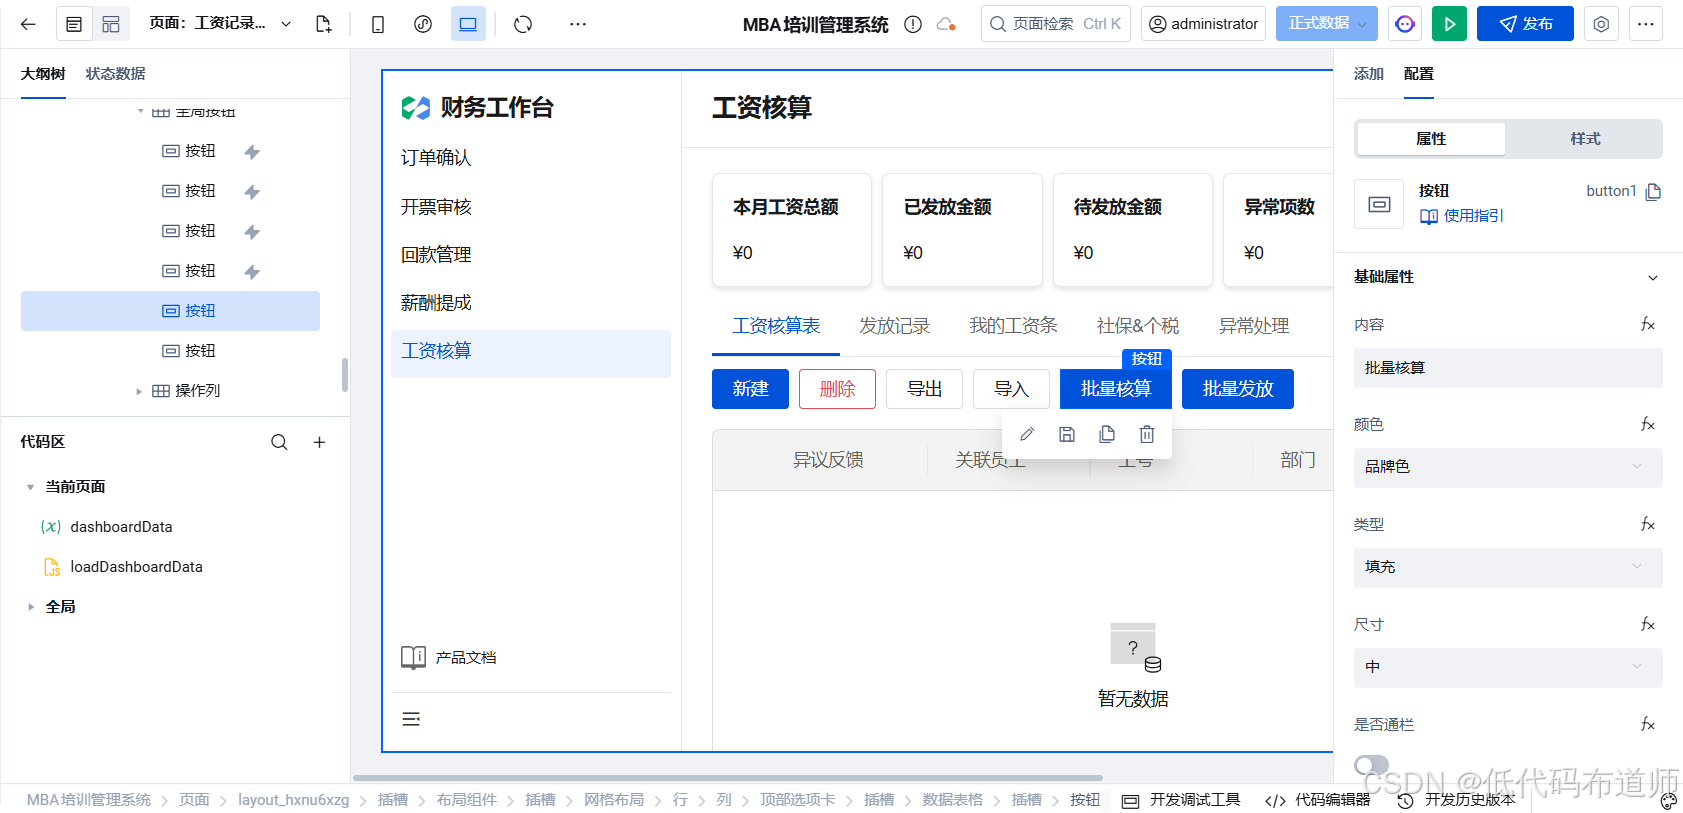1683x813 pixels.
Task: Open the administrator account button
Action: tap(1203, 24)
